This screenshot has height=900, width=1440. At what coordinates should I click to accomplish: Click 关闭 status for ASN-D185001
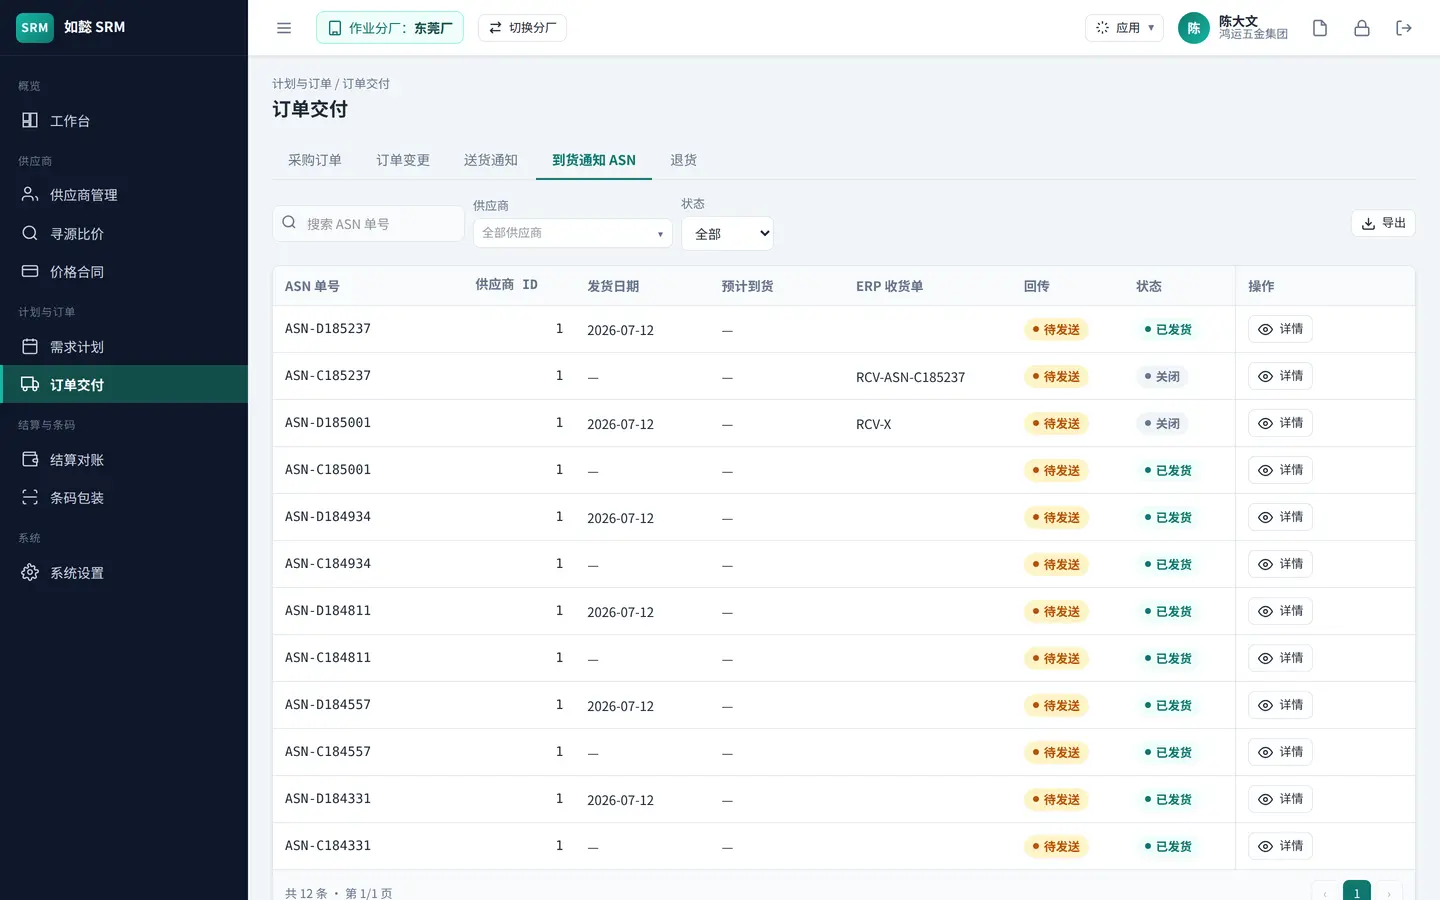pos(1162,423)
